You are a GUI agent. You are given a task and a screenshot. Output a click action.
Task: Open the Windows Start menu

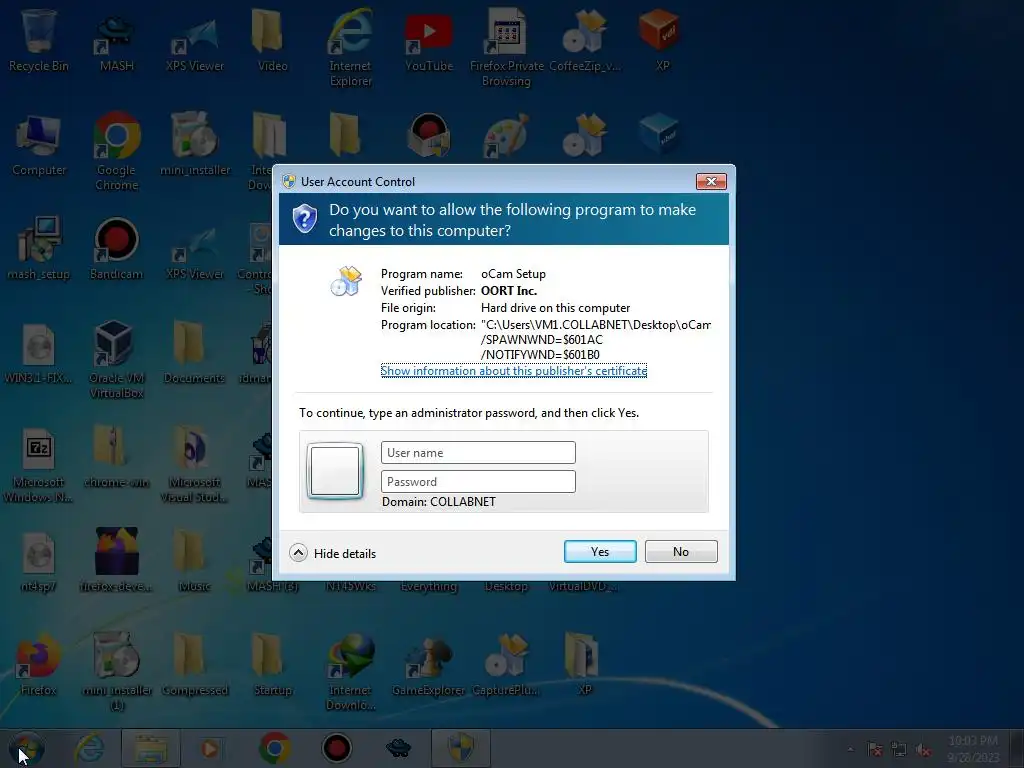[x=27, y=748]
